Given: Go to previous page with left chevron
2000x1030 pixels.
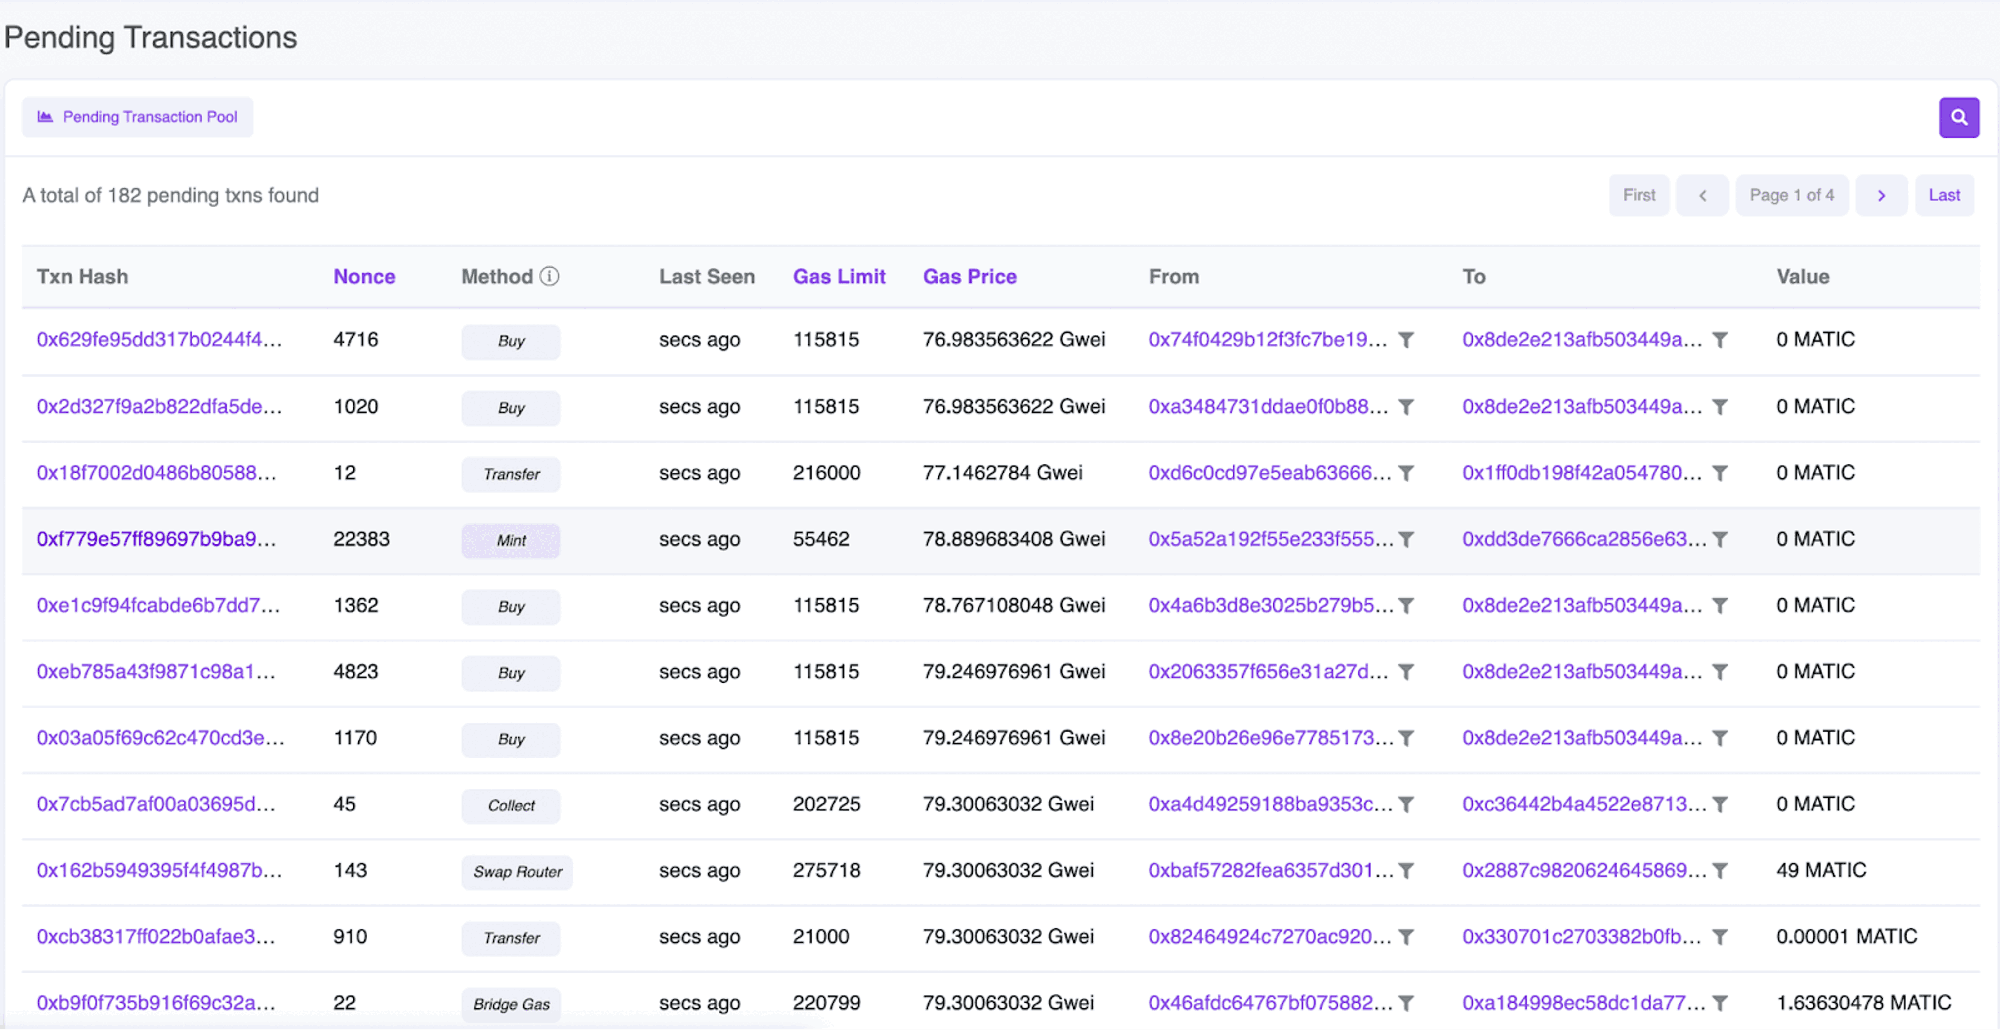Looking at the screenshot, I should tap(1702, 195).
